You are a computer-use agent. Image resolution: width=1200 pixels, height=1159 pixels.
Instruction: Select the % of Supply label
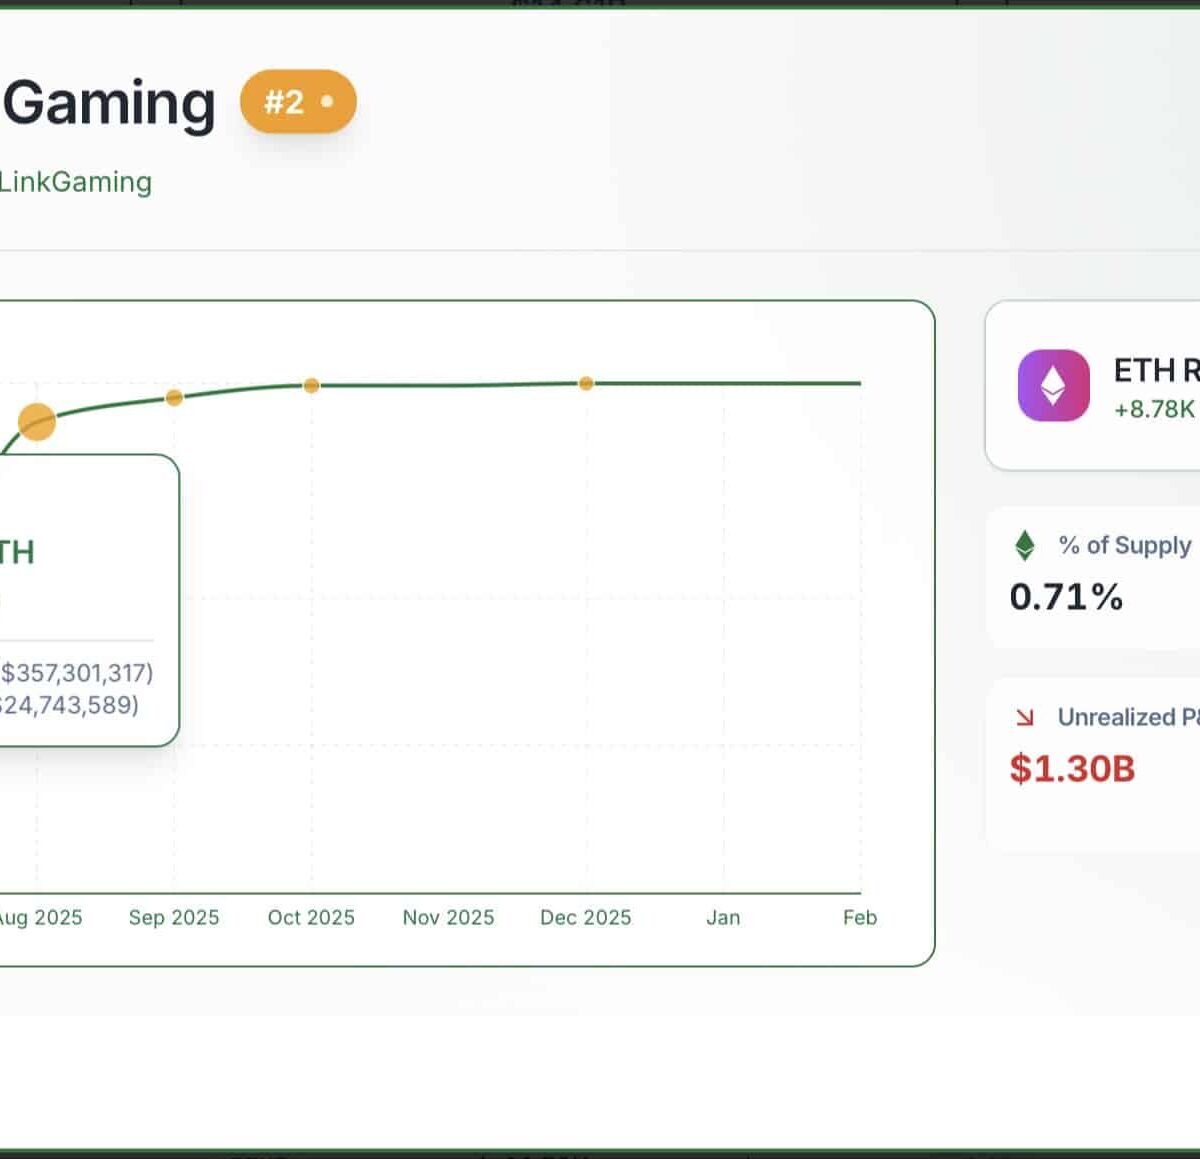point(1124,545)
